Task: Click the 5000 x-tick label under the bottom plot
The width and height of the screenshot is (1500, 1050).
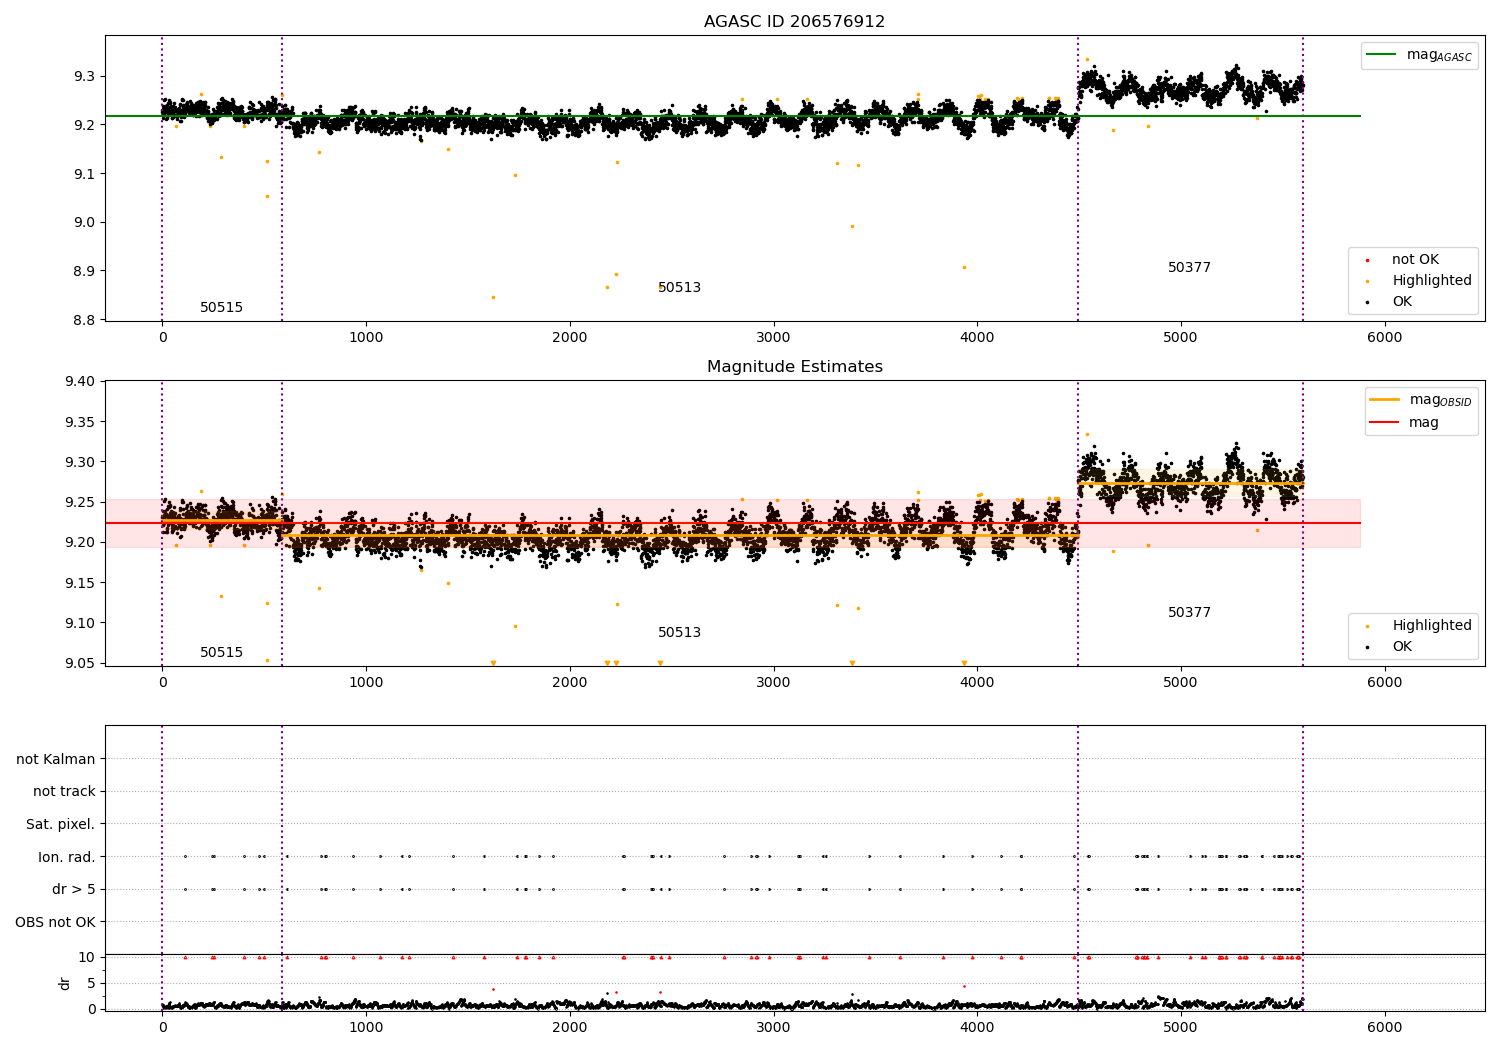Action: [1181, 1027]
